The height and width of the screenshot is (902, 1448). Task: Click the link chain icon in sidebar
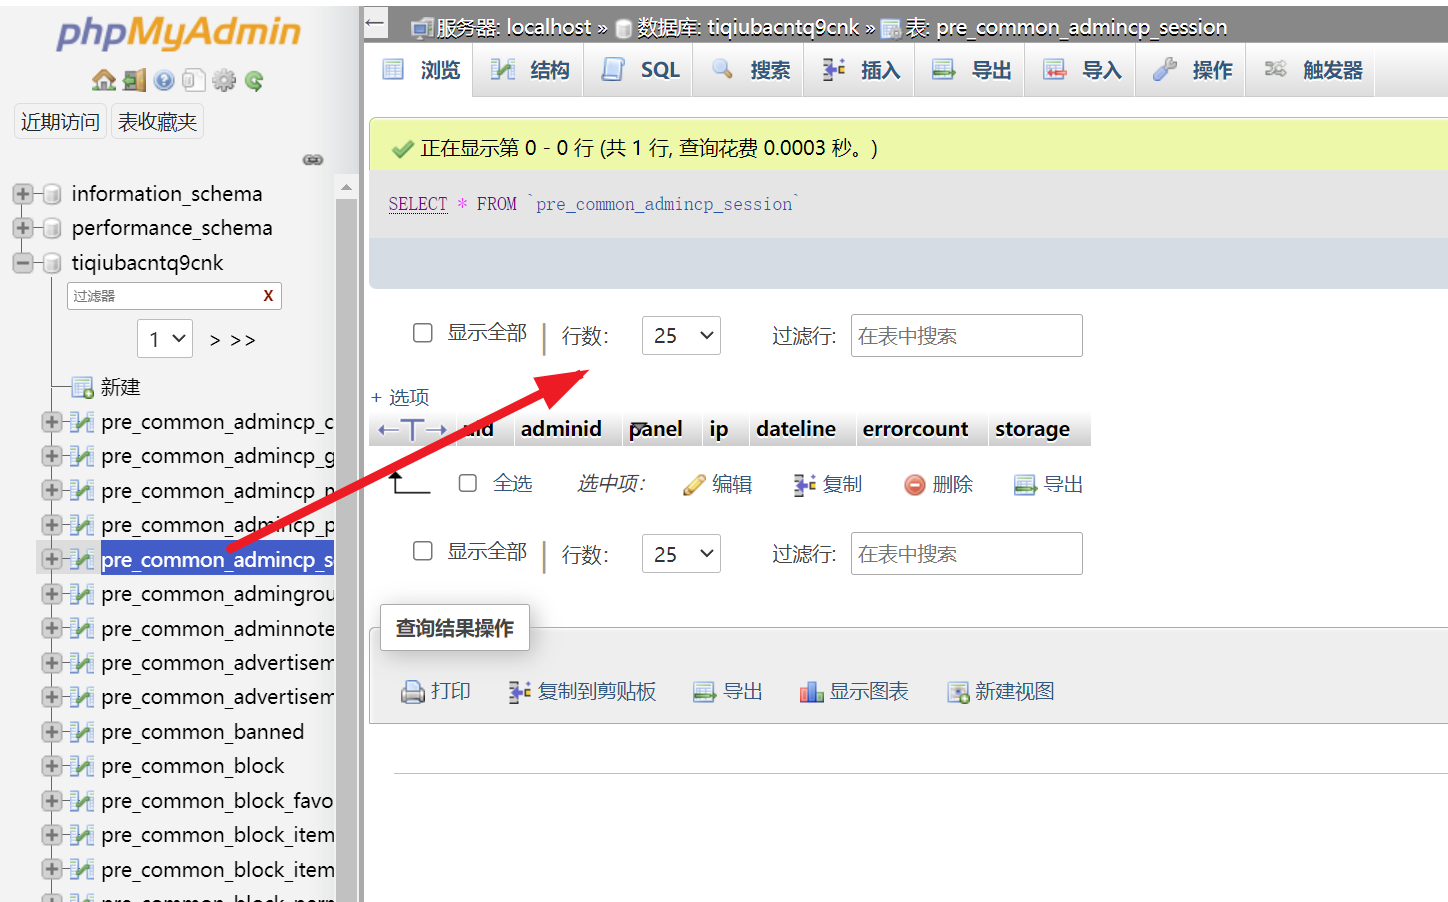pos(313,160)
